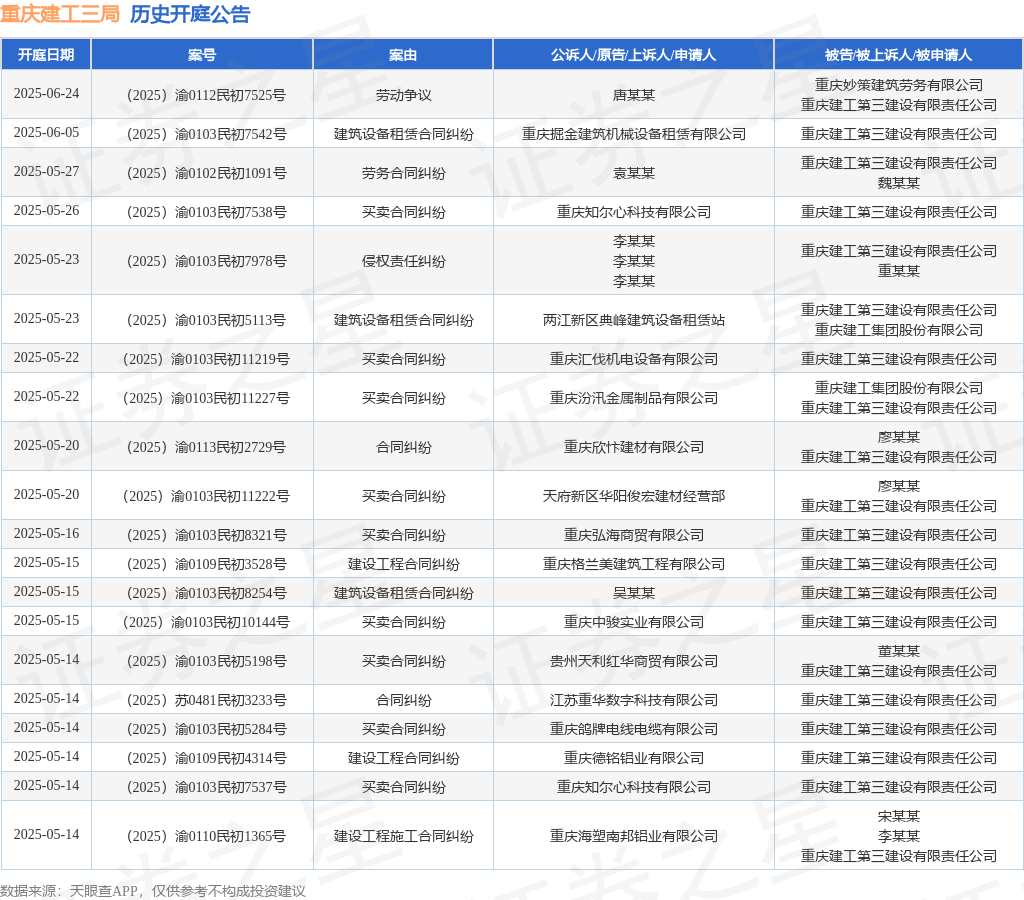This screenshot has width=1024, height=900.
Task: Select case number 渝0103民初5113号
Action: click(206, 320)
